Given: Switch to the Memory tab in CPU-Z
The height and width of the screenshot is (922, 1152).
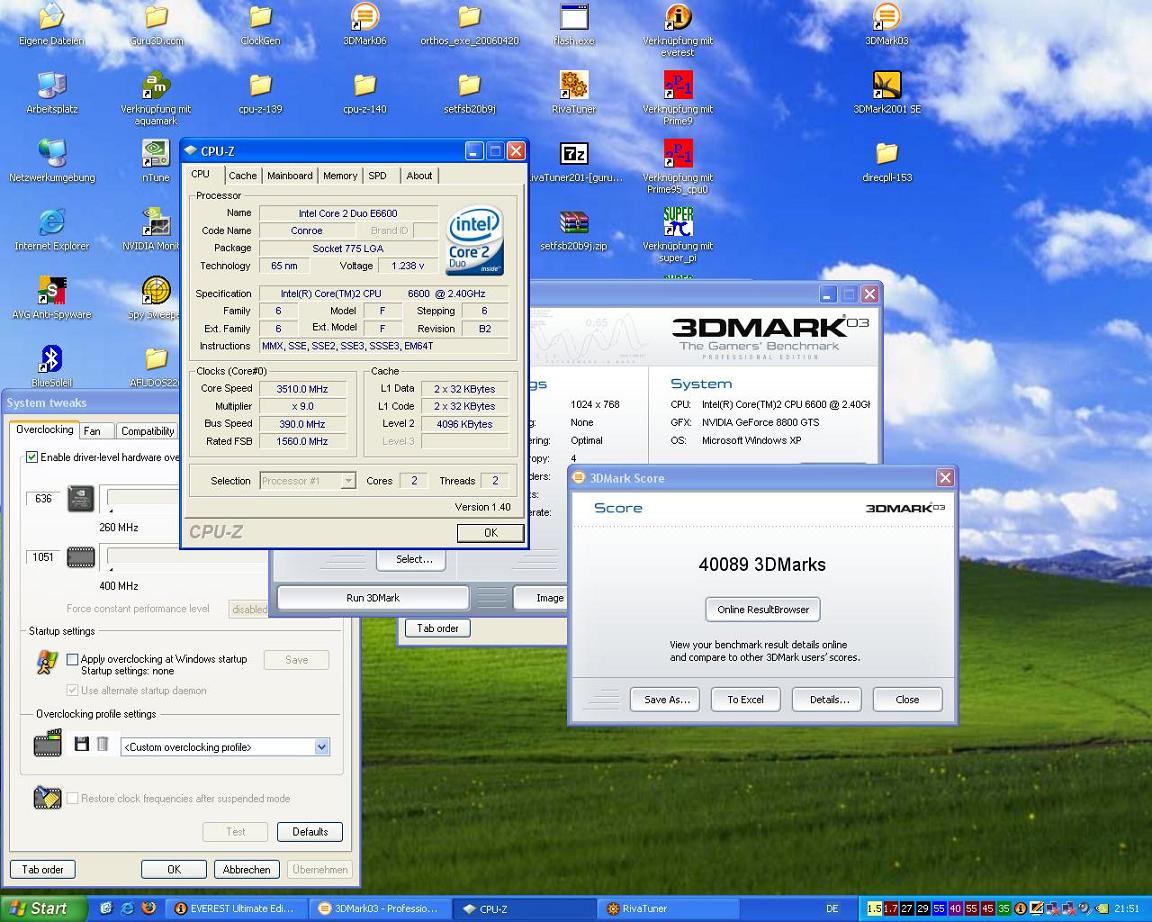Looking at the screenshot, I should 340,176.
